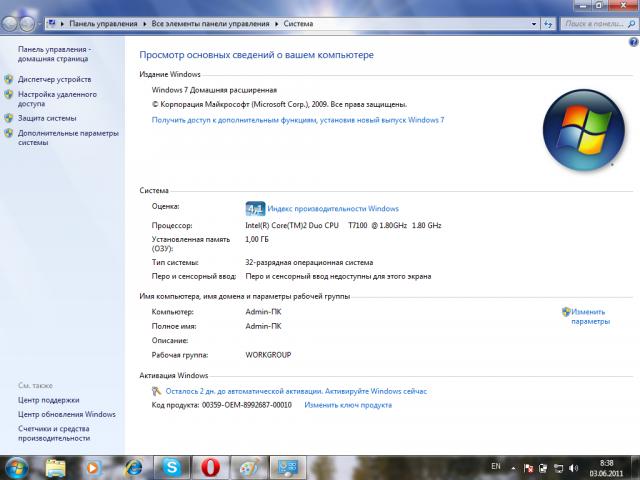Click the Windows Experience Index rating icon

point(255,209)
